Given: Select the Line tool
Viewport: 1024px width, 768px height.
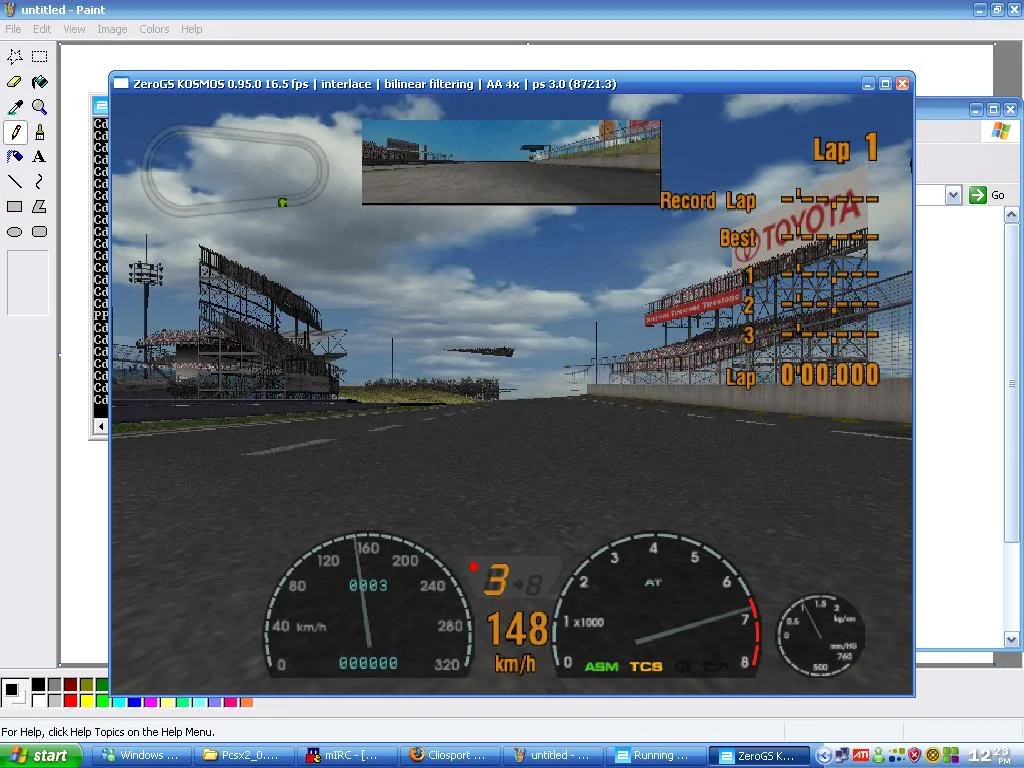Looking at the screenshot, I should point(15,182).
